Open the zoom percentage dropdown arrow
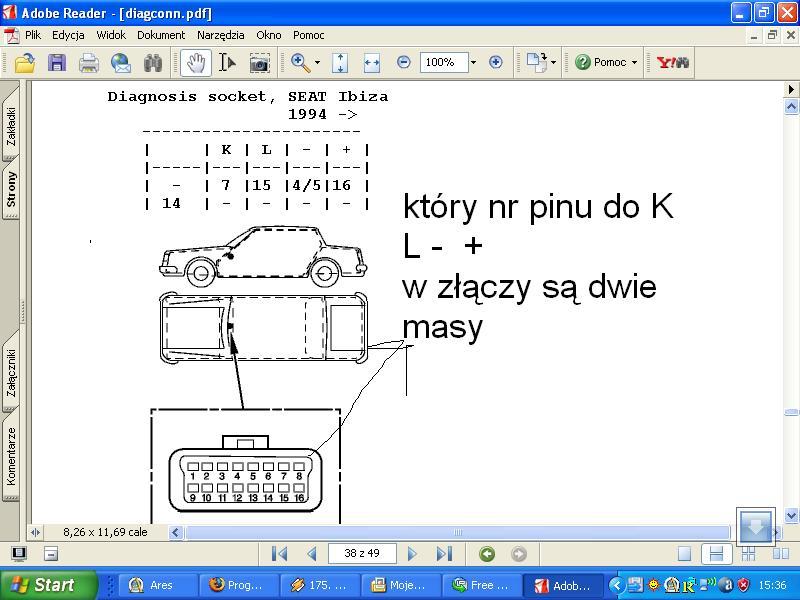The image size is (800, 600). coord(473,62)
